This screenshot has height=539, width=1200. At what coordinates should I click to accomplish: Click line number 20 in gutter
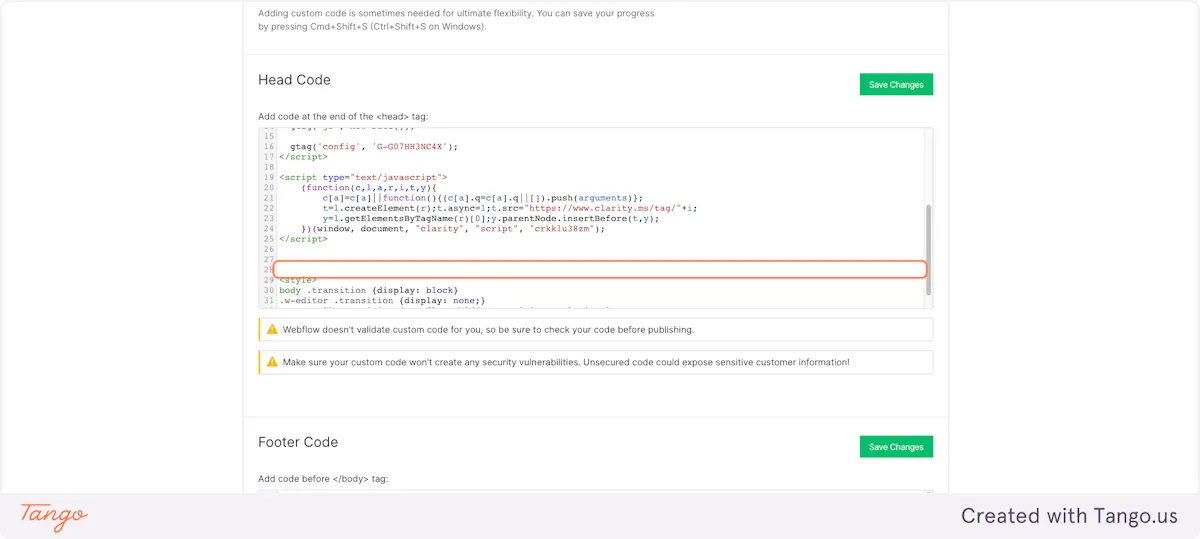[x=268, y=187]
